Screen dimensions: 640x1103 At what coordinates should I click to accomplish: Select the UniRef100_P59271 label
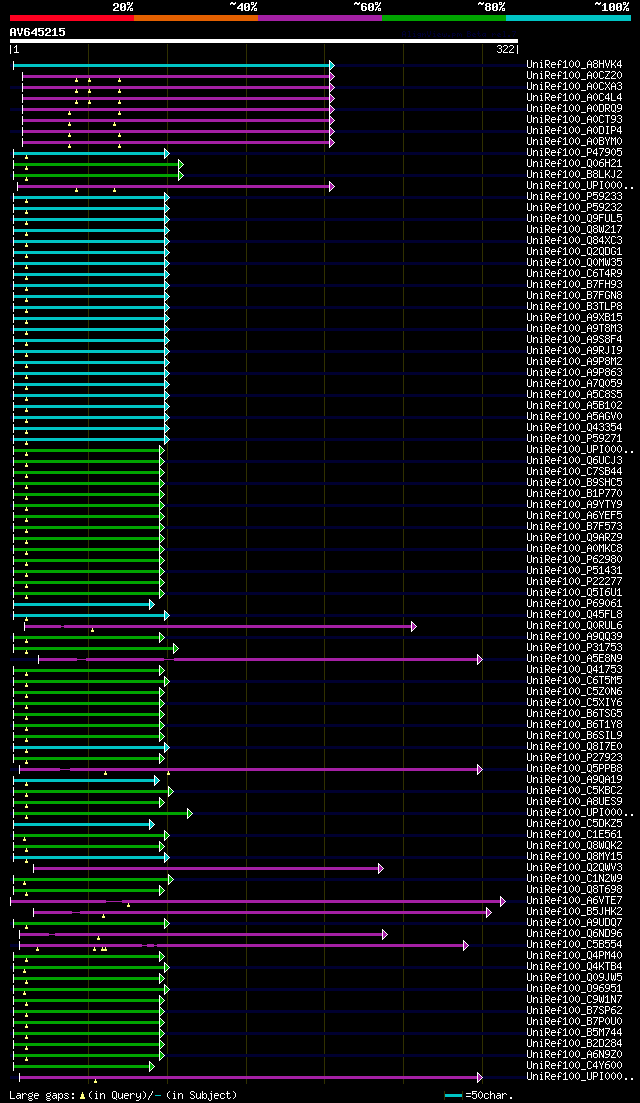pos(574,439)
